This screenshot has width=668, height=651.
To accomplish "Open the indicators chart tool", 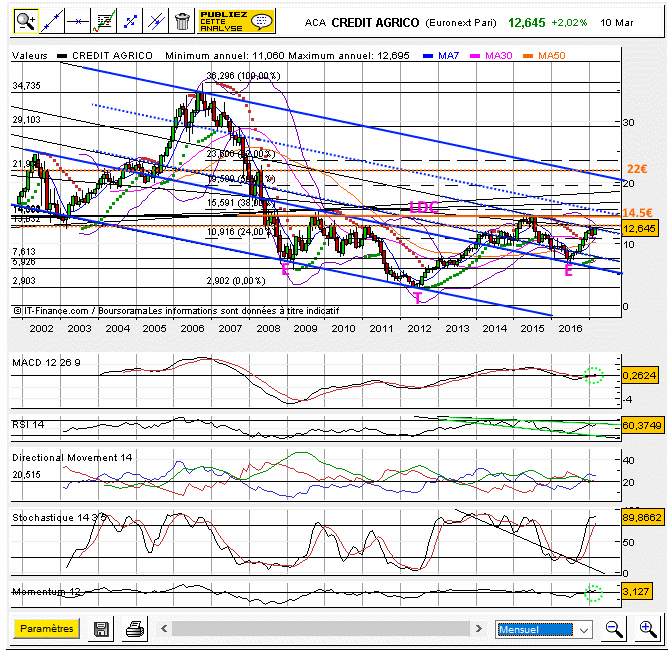I will click(104, 21).
